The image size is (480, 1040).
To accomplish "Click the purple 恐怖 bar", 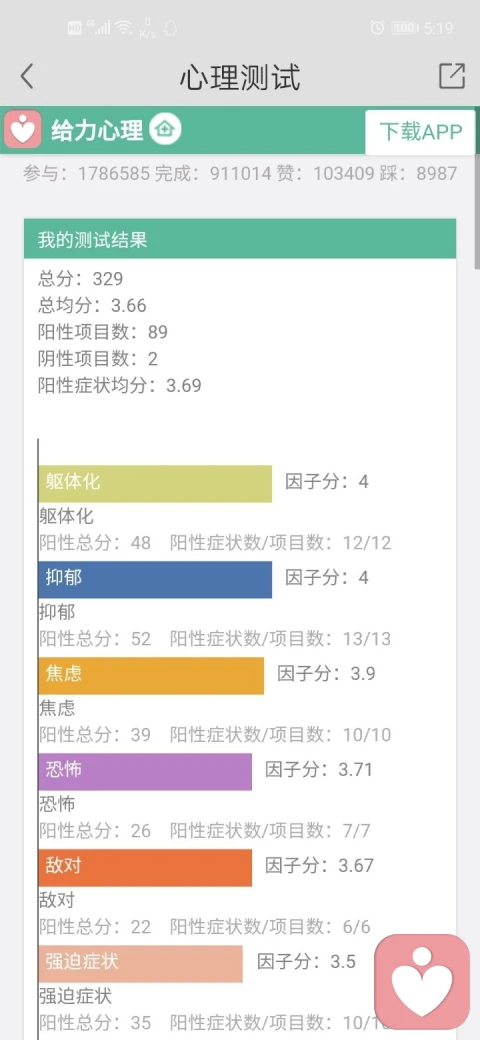I will (145, 771).
